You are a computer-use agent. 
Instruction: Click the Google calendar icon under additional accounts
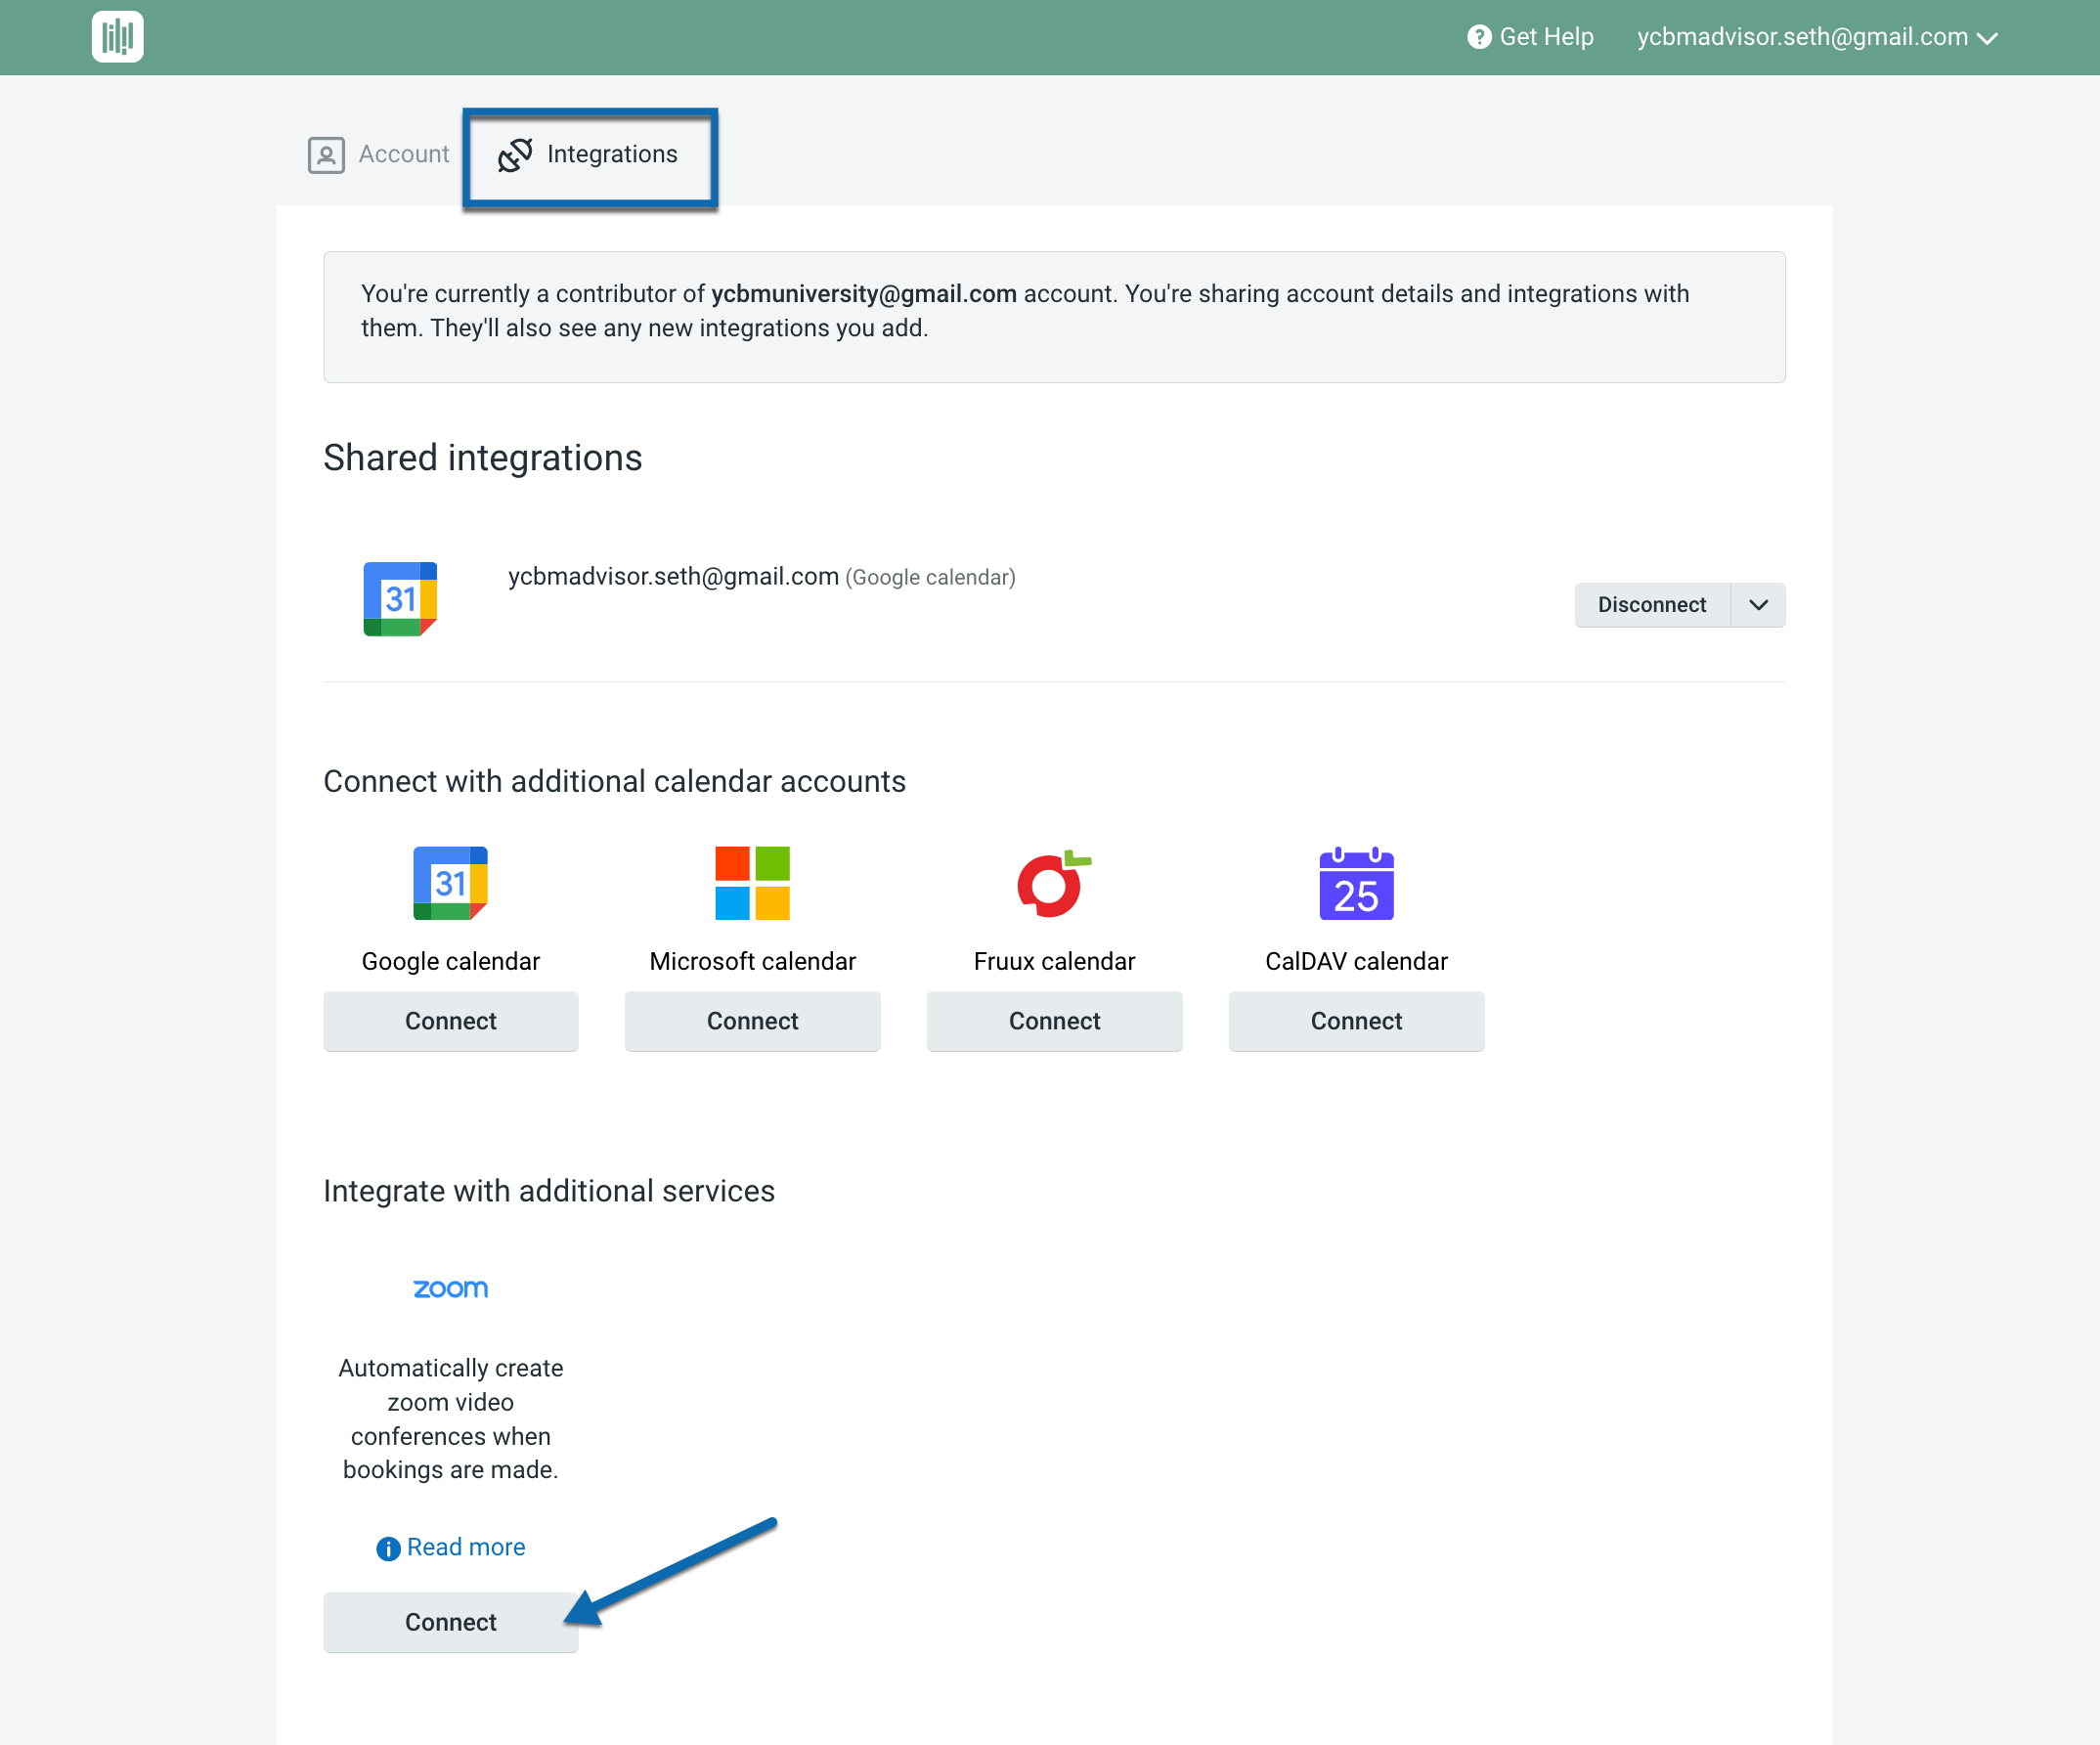[450, 883]
